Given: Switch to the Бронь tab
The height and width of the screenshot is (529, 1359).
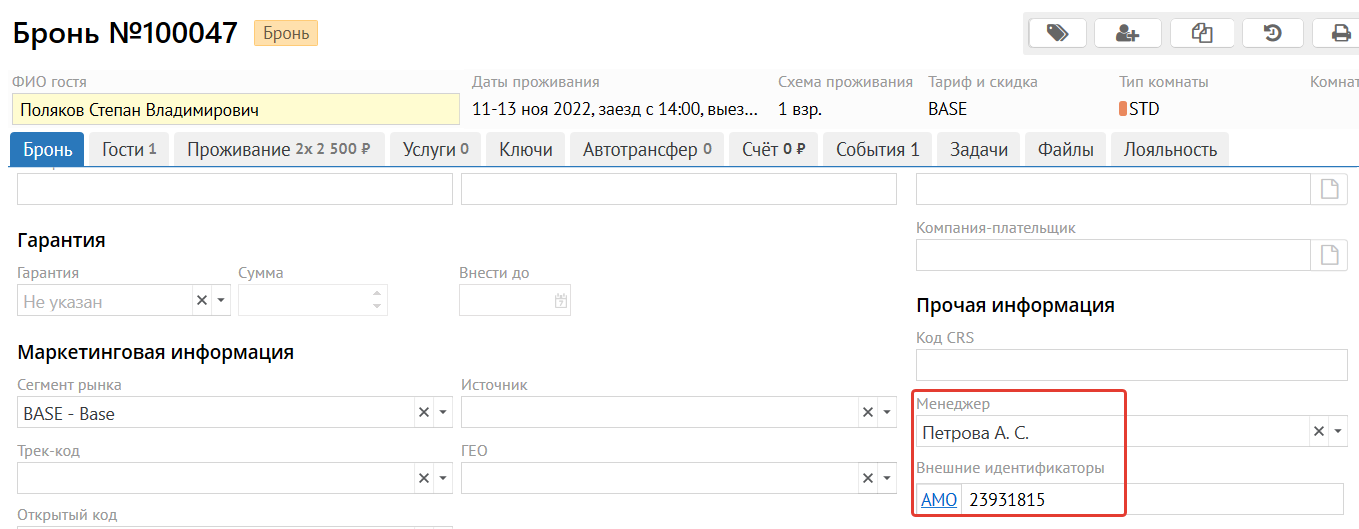Looking at the screenshot, I should pyautogui.click(x=47, y=149).
